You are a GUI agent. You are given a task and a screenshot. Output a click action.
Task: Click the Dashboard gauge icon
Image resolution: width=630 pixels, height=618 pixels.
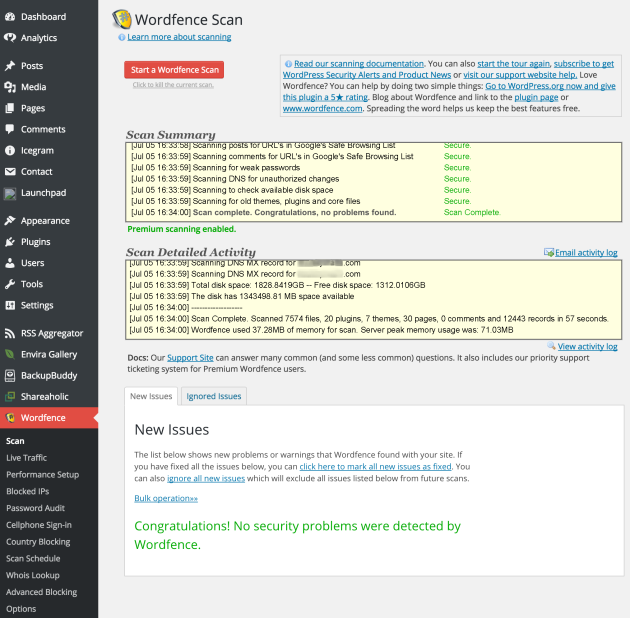click(10, 17)
